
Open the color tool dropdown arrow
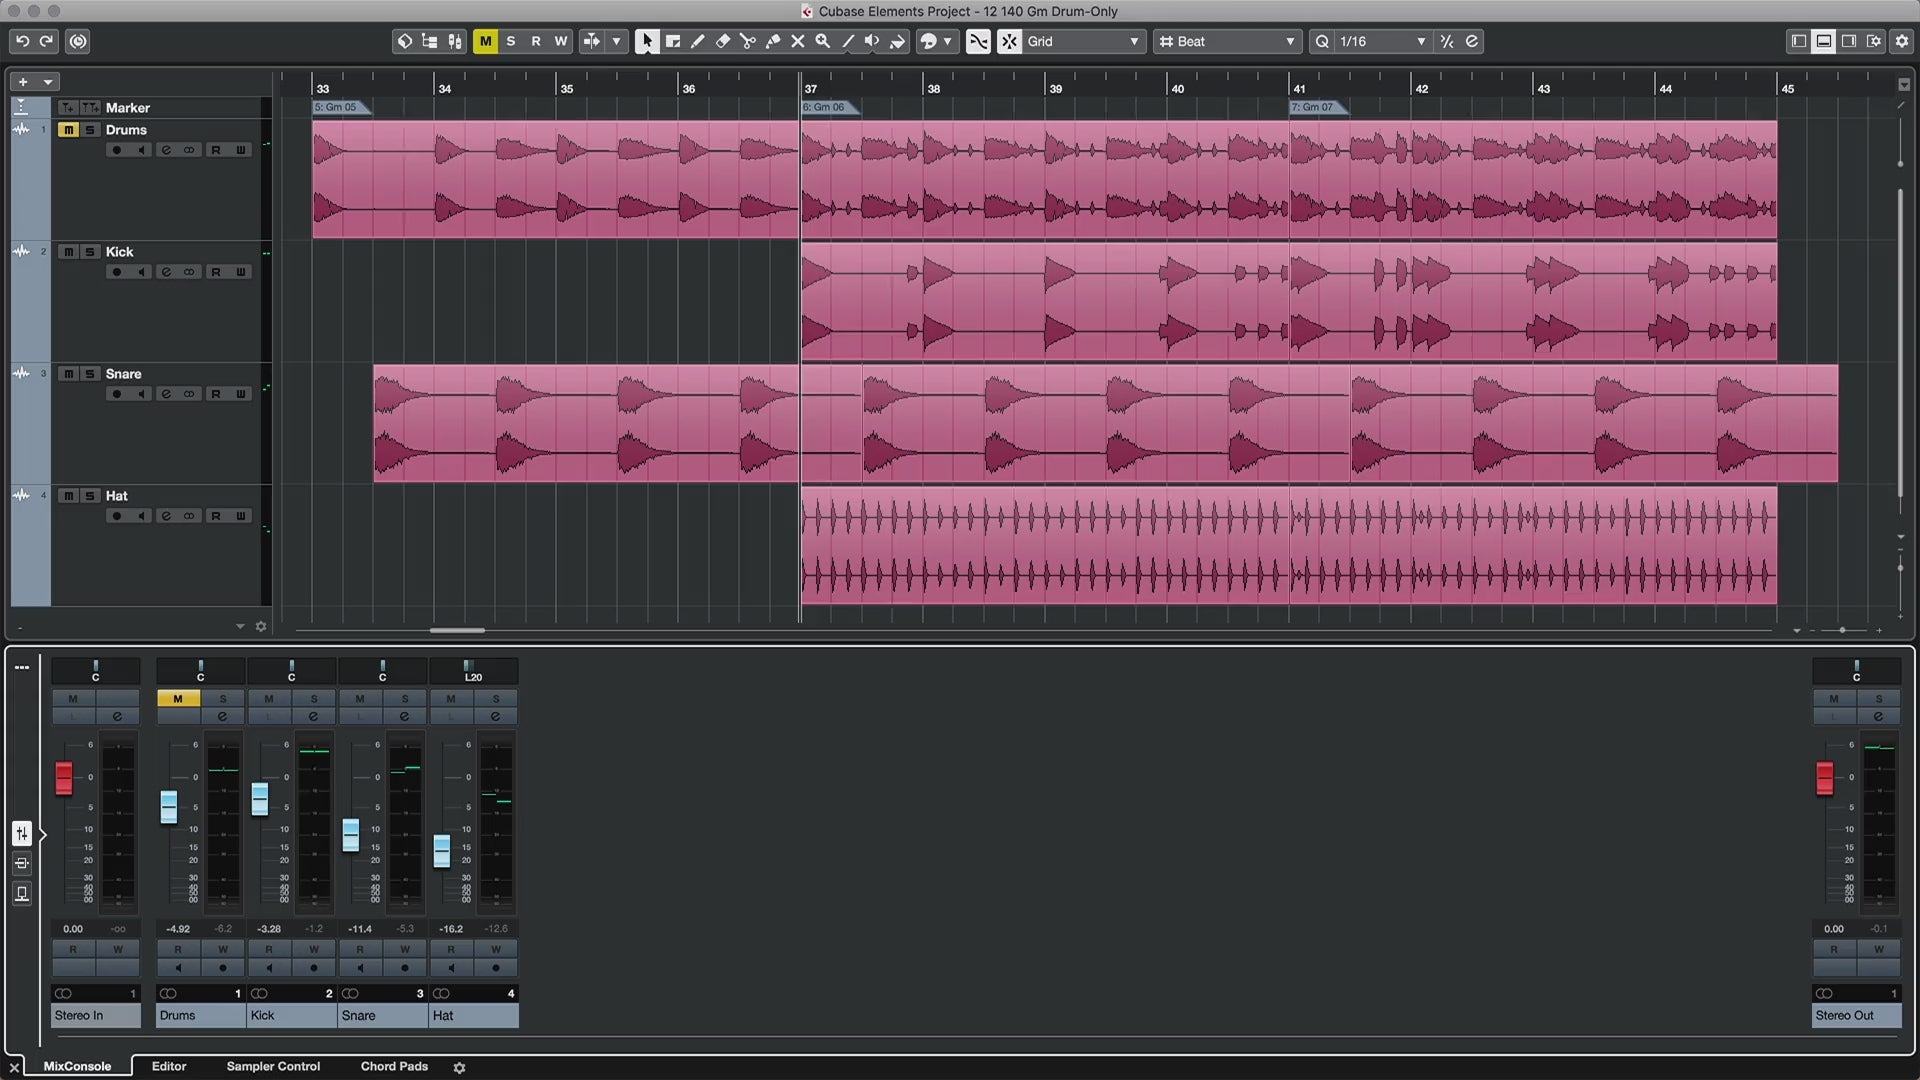pos(947,41)
